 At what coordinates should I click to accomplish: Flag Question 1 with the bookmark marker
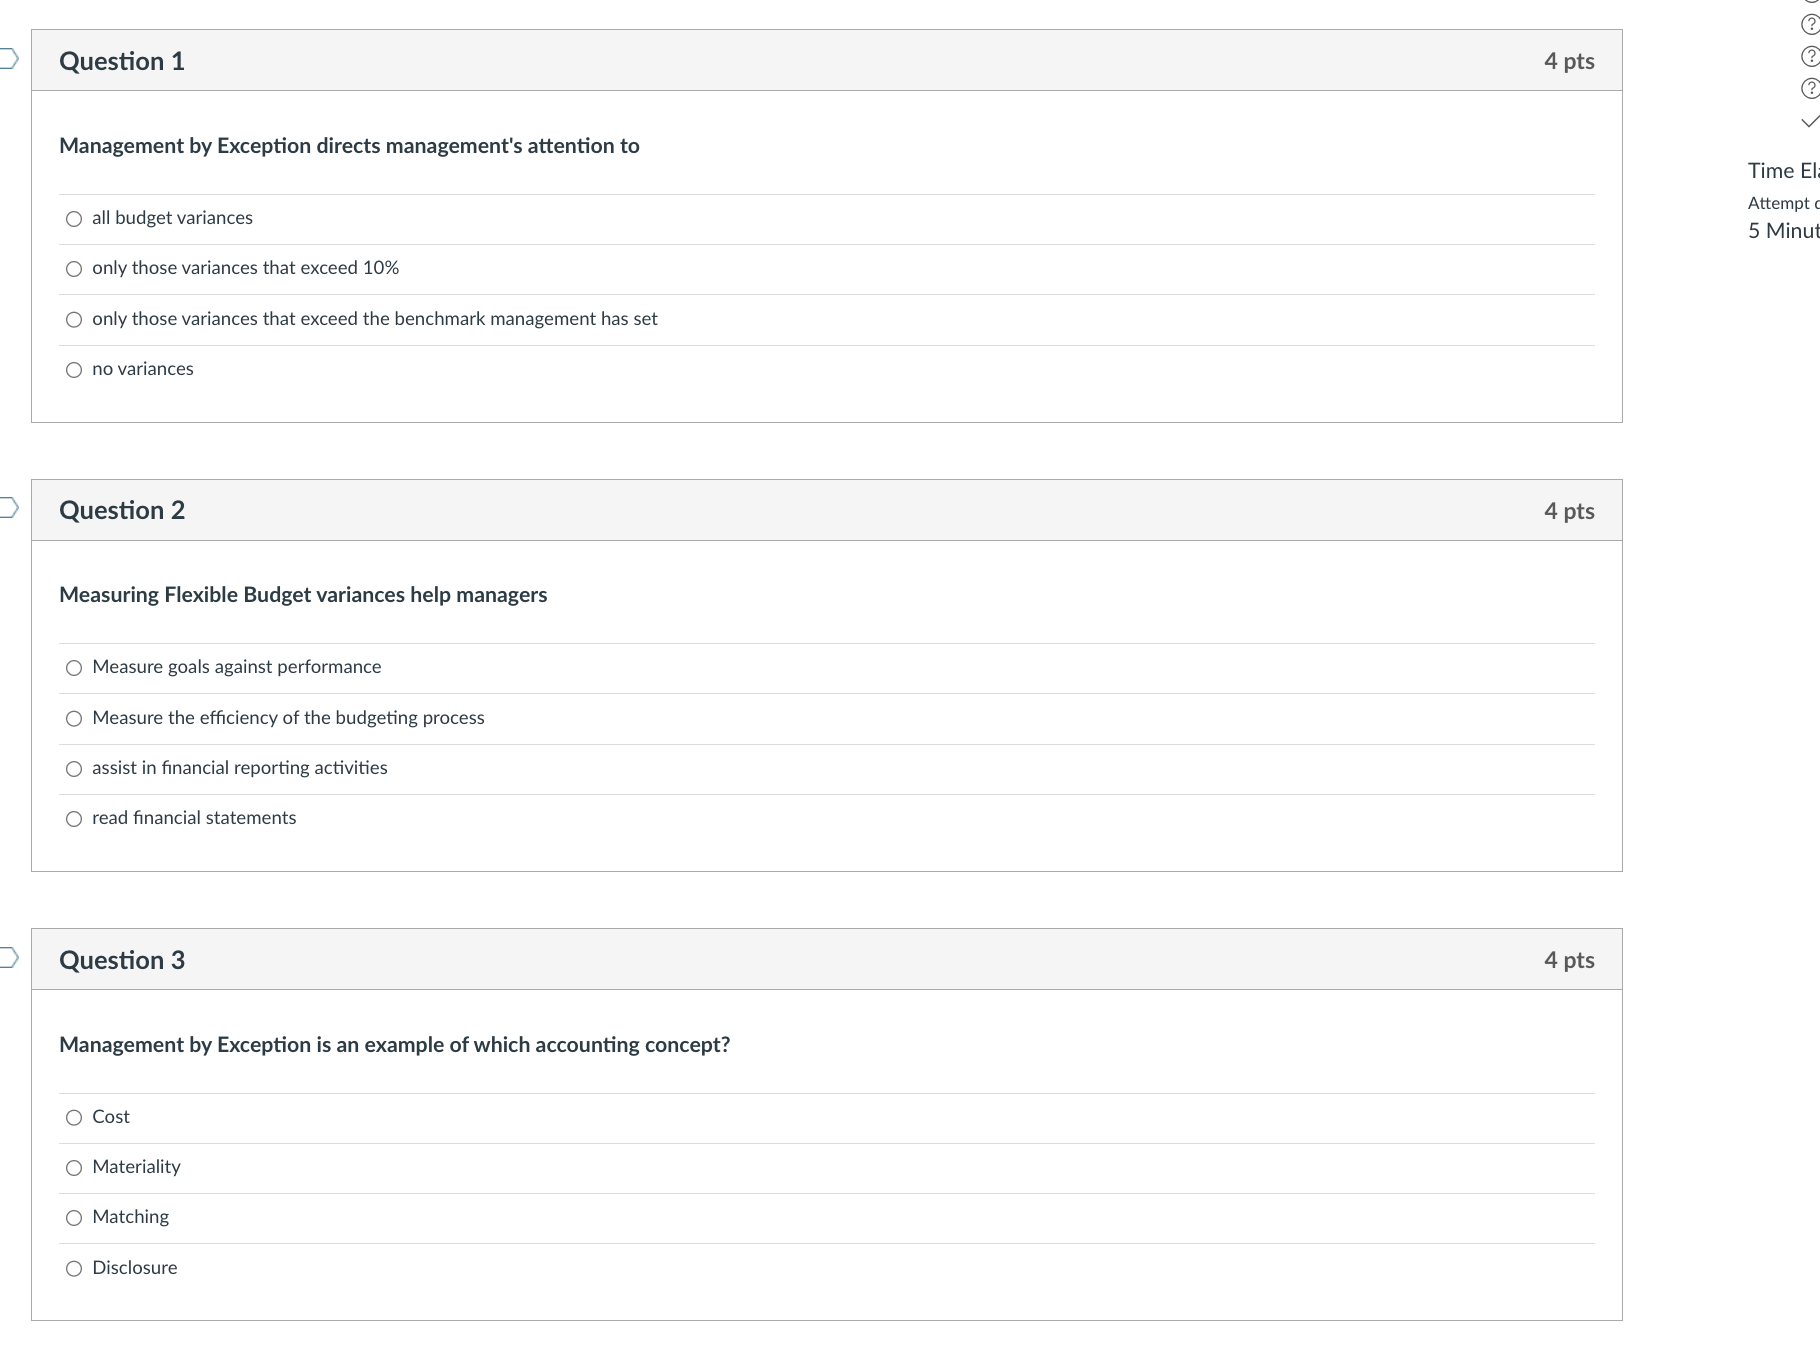tap(7, 60)
